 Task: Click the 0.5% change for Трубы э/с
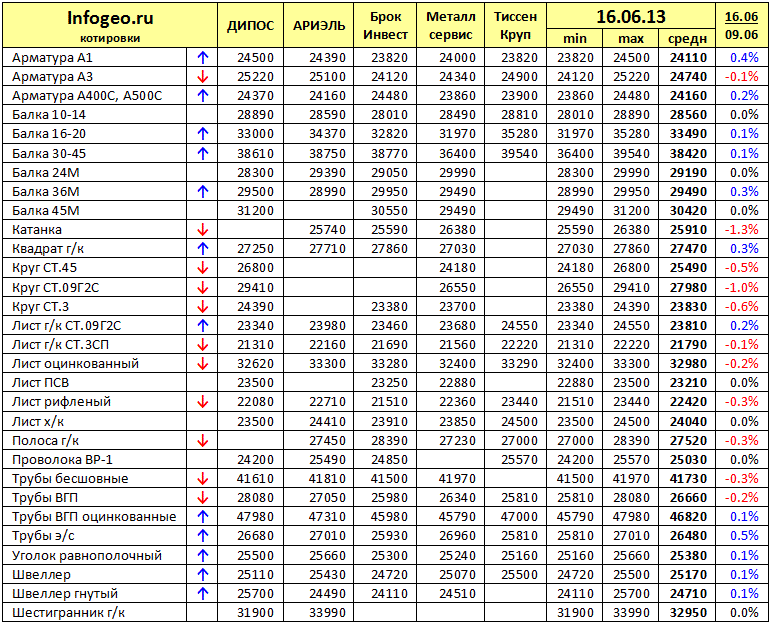[744, 535]
